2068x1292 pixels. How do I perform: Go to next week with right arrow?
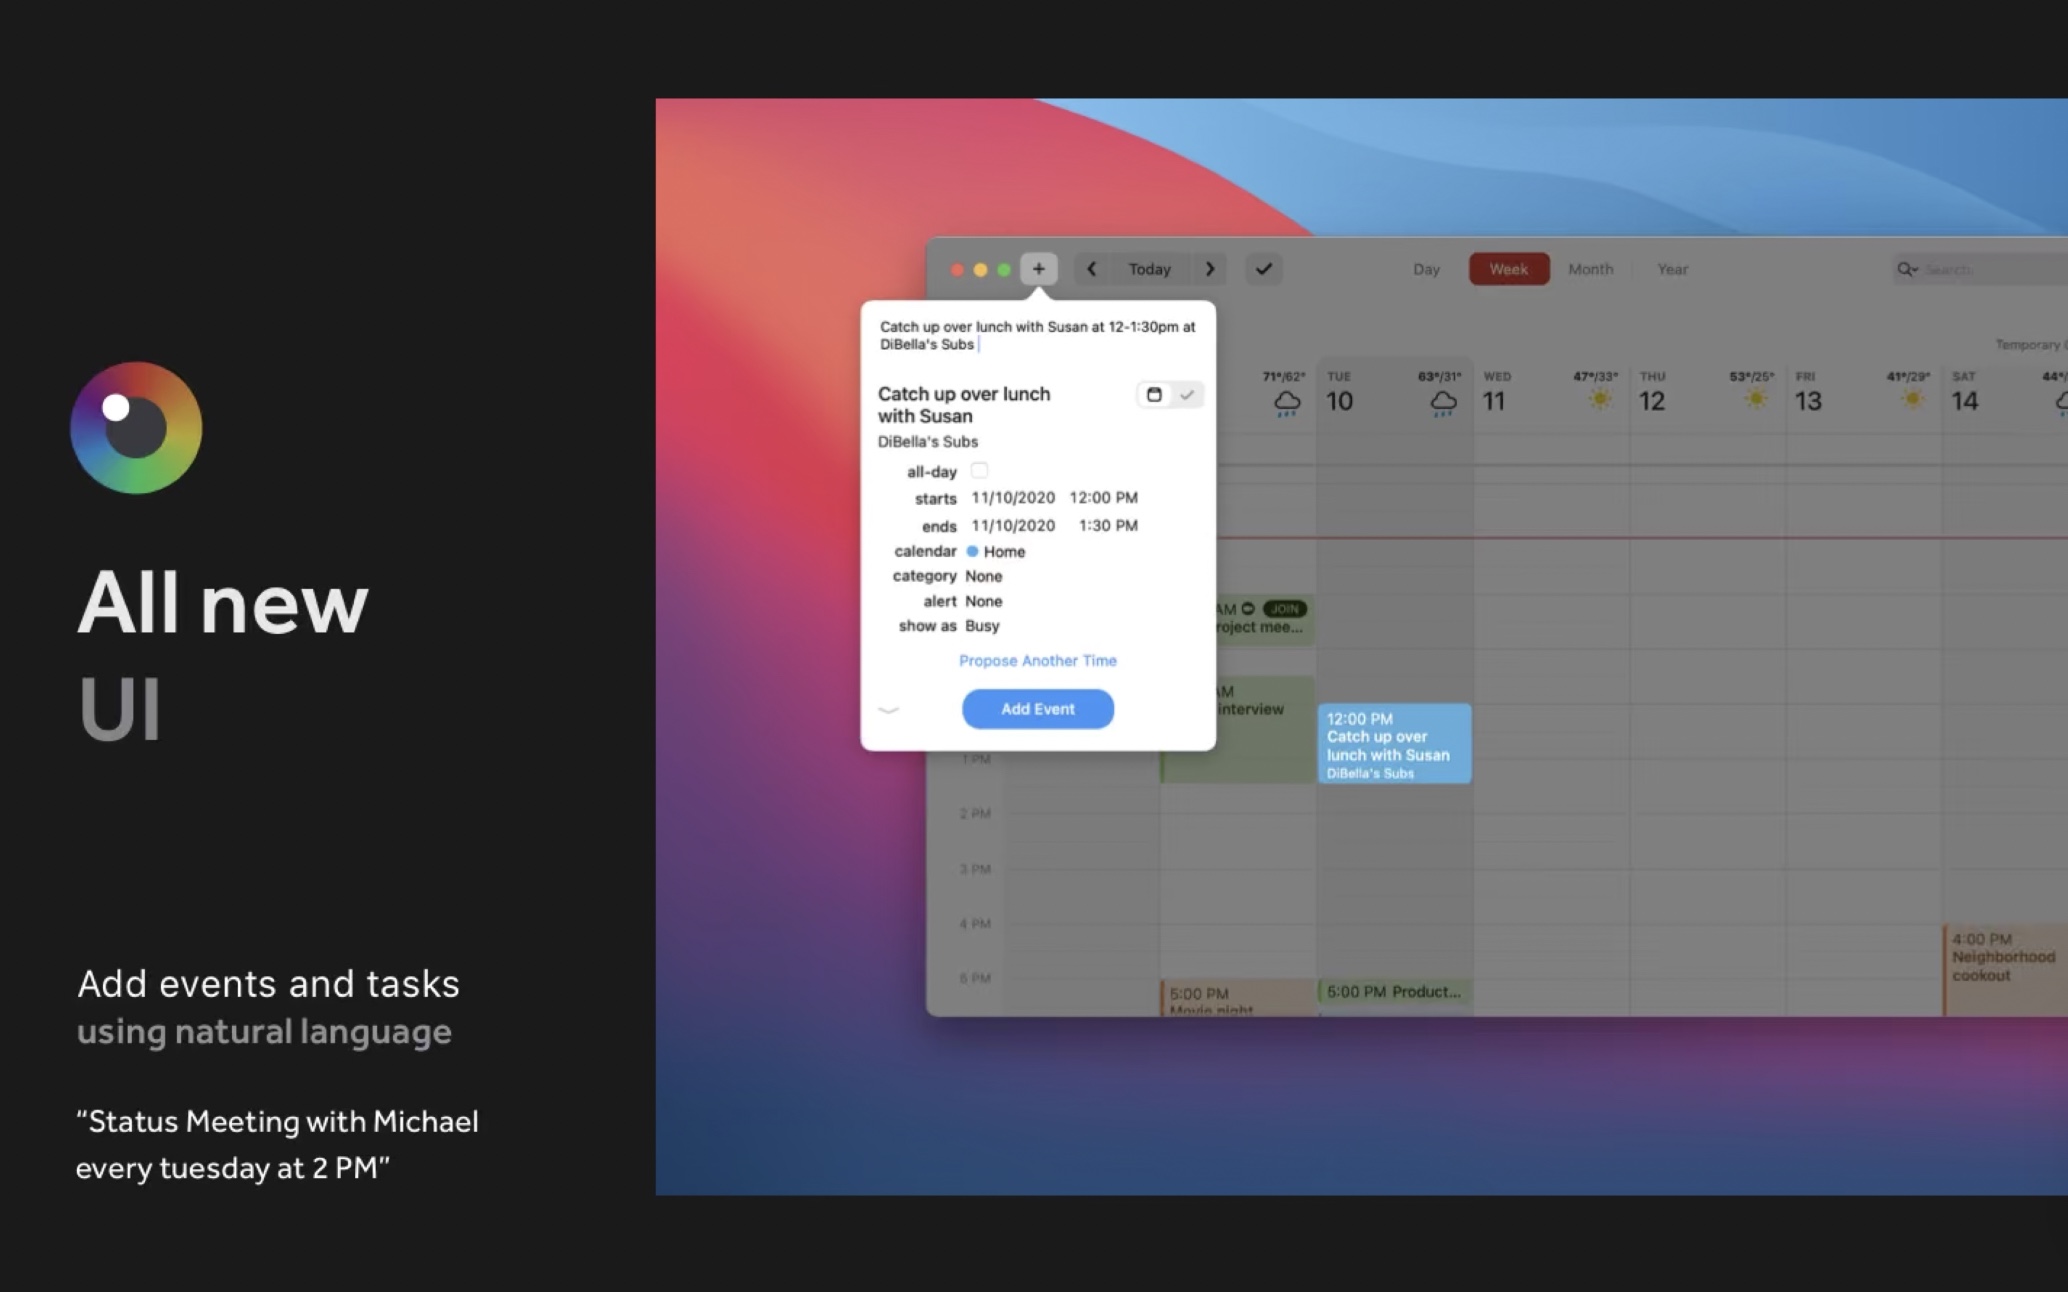pos(1210,269)
